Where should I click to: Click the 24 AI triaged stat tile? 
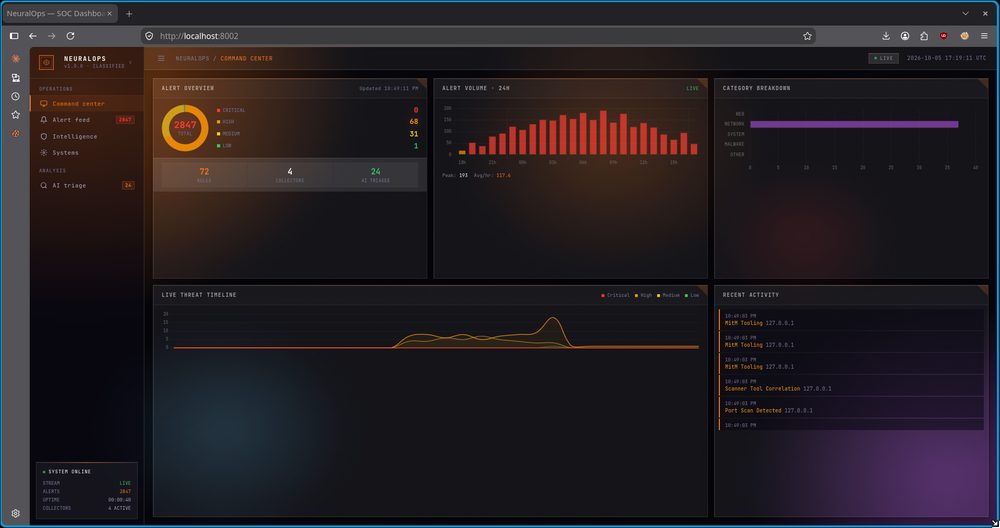pyautogui.click(x=376, y=175)
